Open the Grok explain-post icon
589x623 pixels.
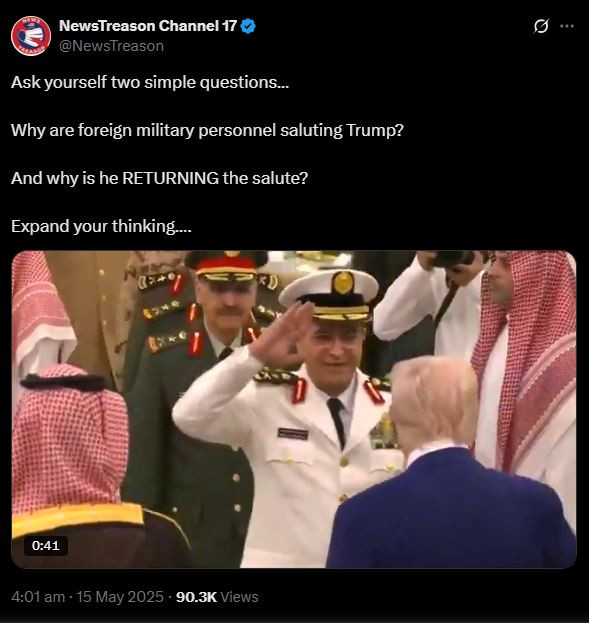[541, 26]
